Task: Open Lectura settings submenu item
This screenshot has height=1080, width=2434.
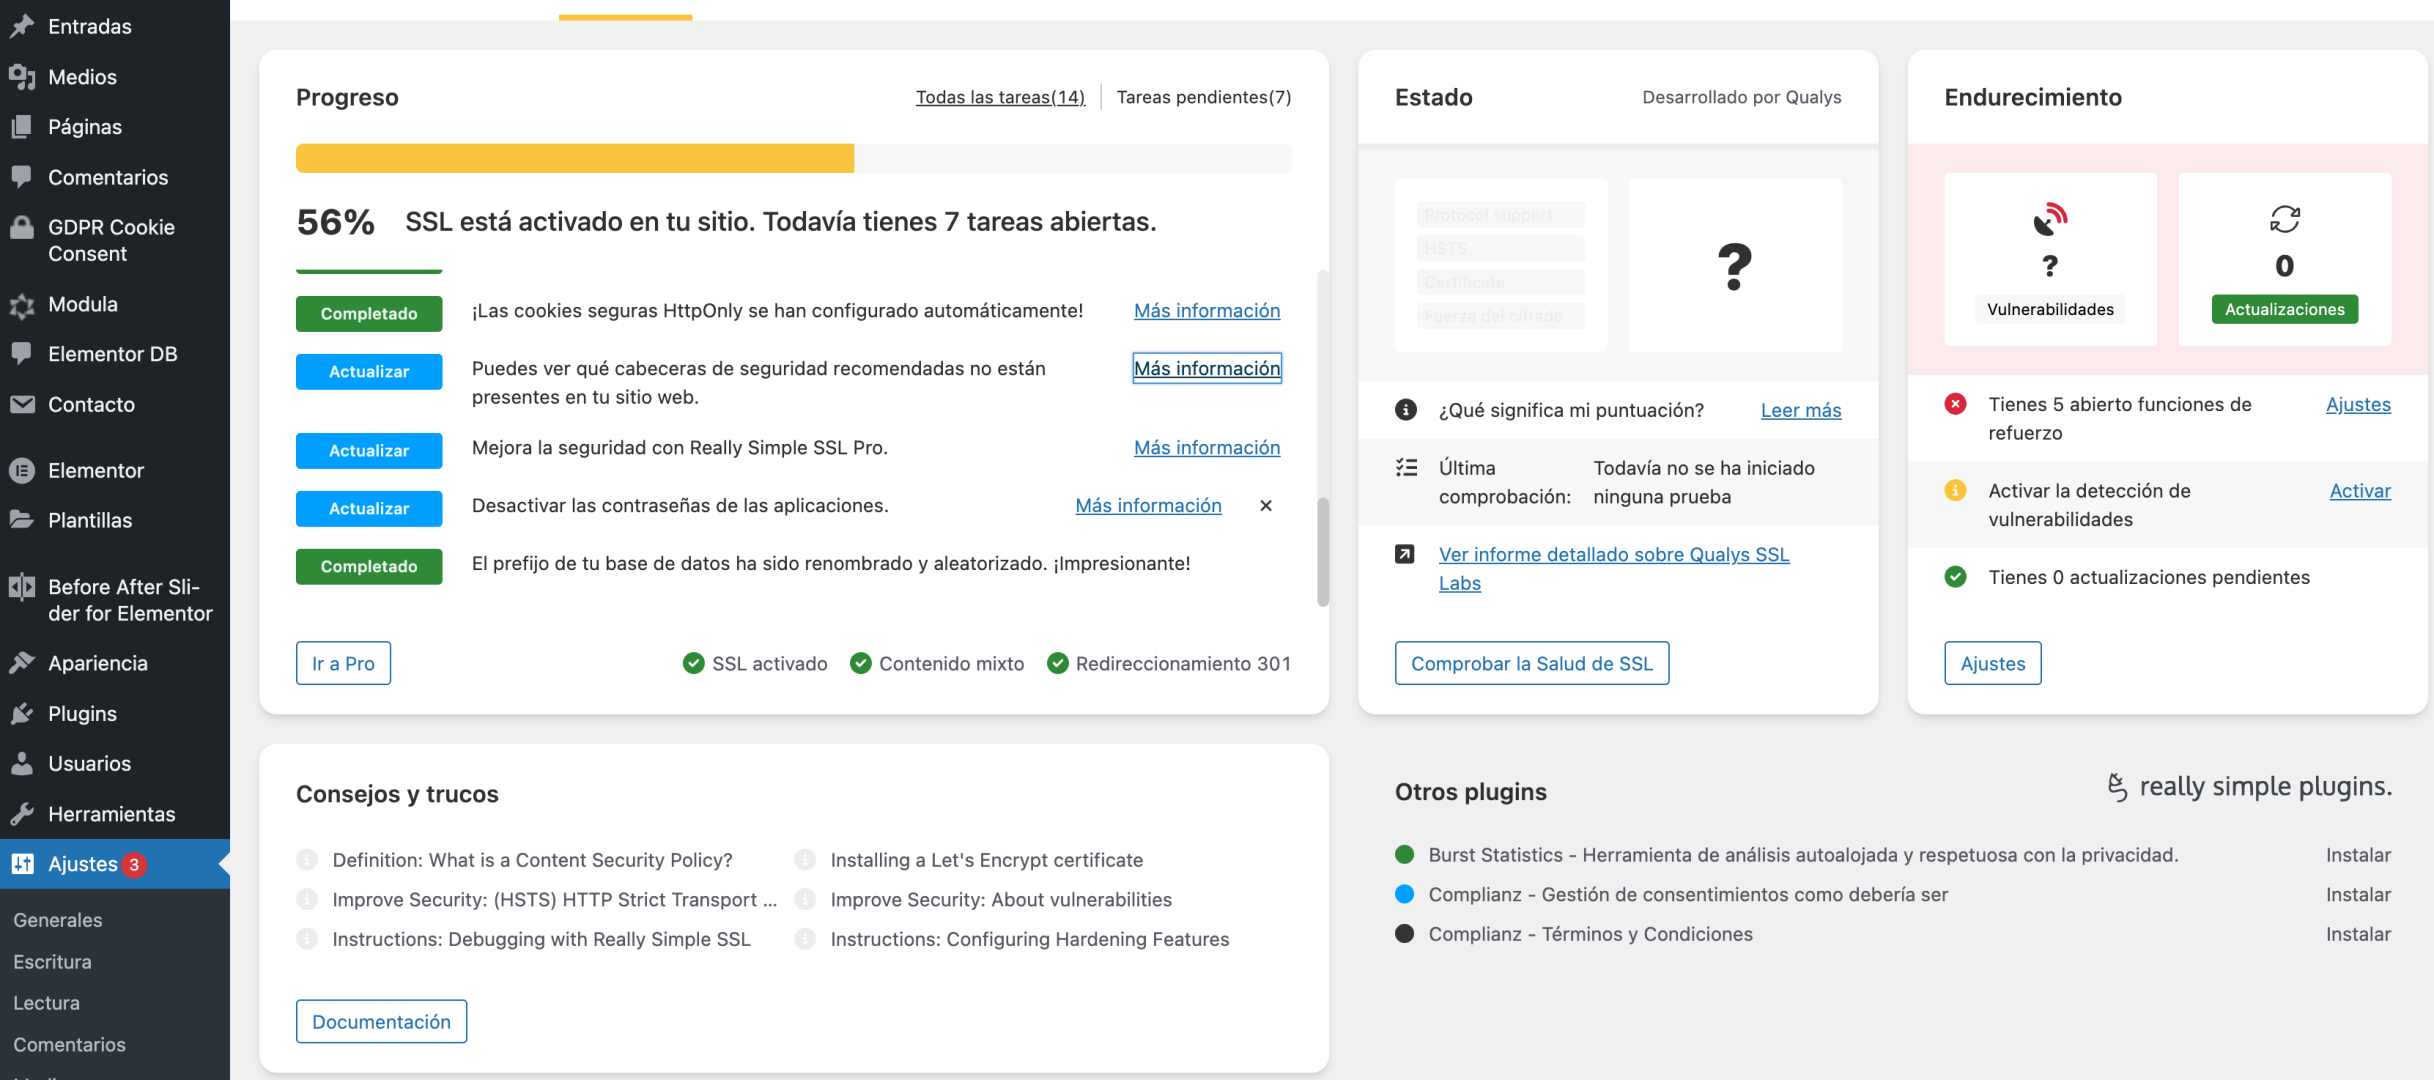Action: [46, 1003]
